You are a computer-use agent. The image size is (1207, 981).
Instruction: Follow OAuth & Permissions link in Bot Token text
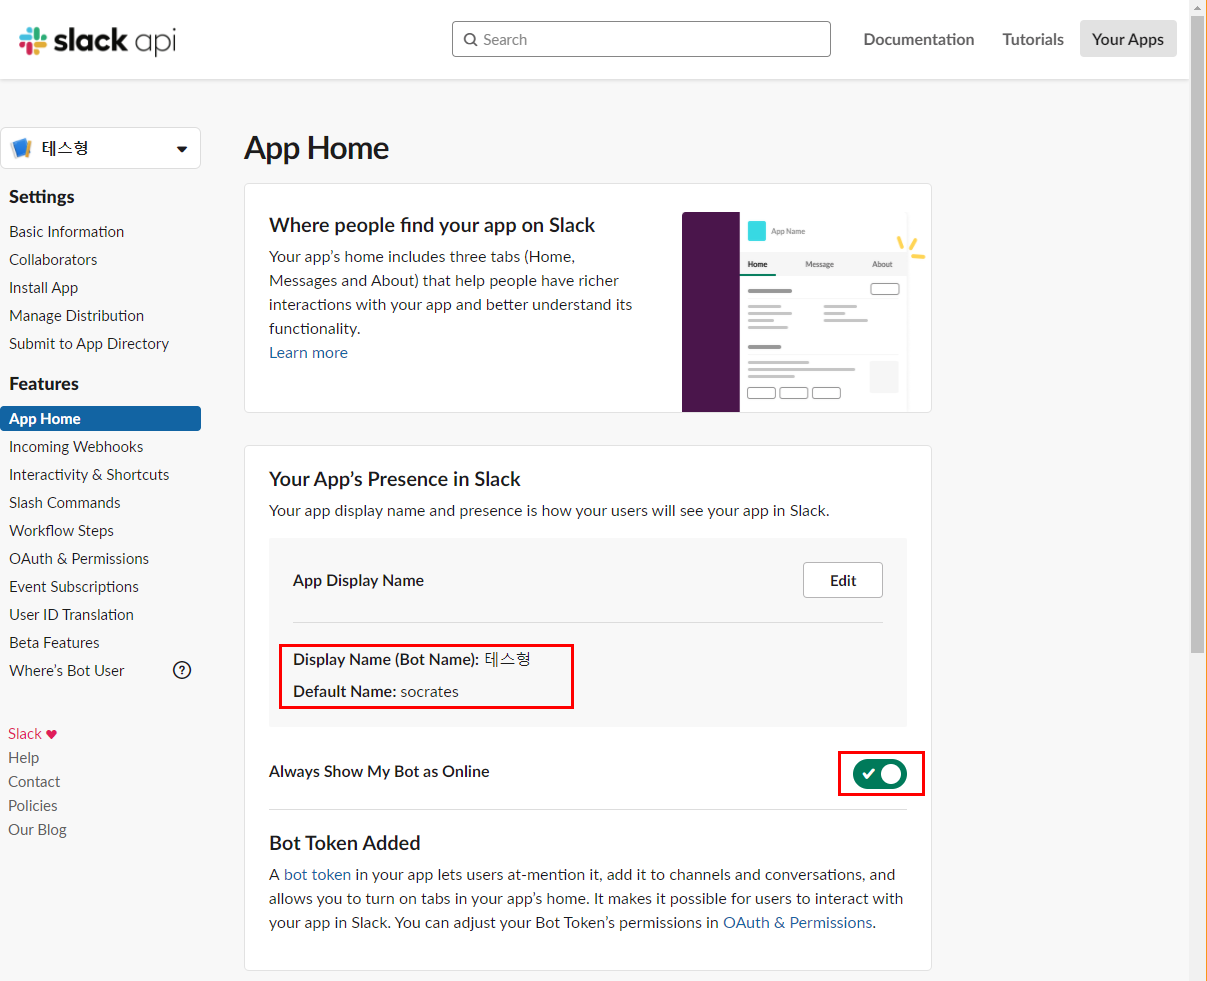797,923
